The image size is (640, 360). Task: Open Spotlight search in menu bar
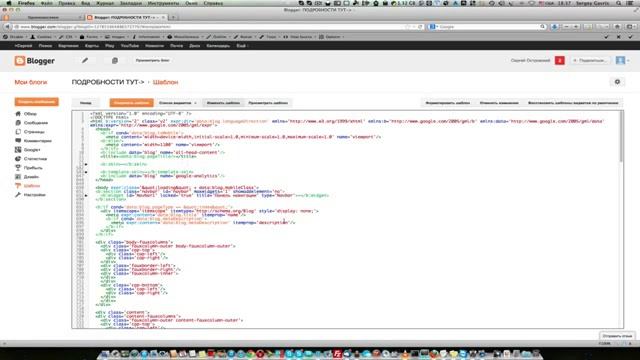619,3
